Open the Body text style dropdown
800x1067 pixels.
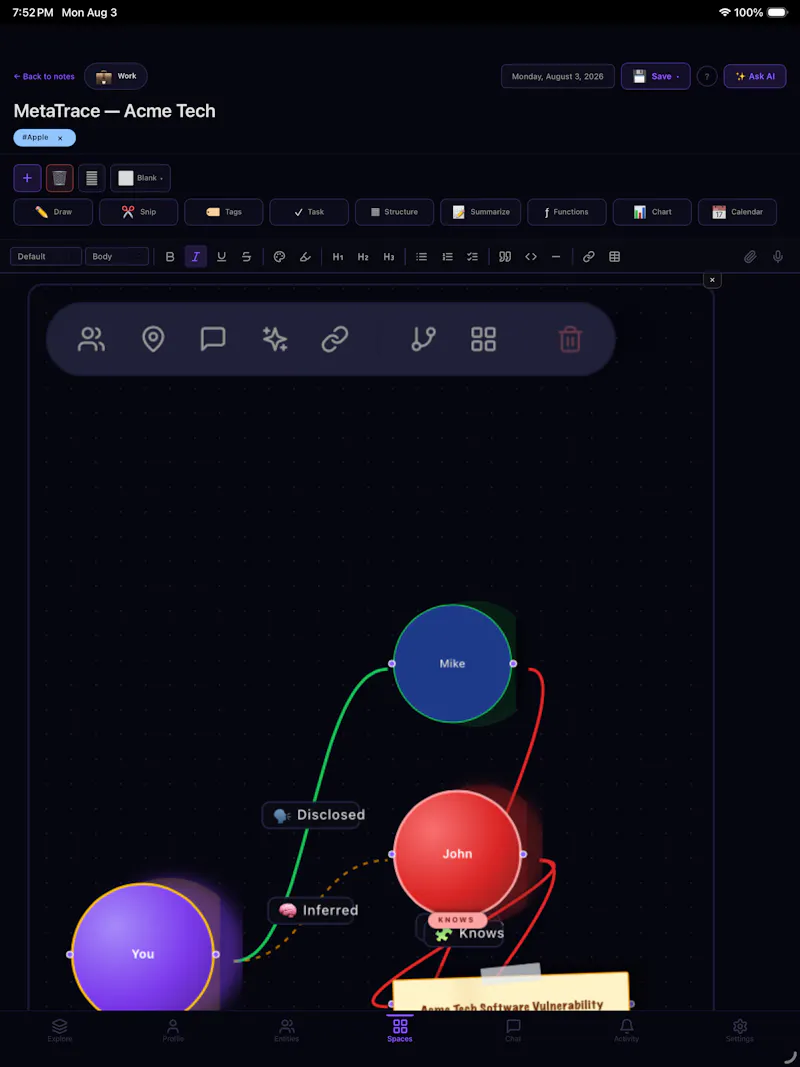pos(117,257)
